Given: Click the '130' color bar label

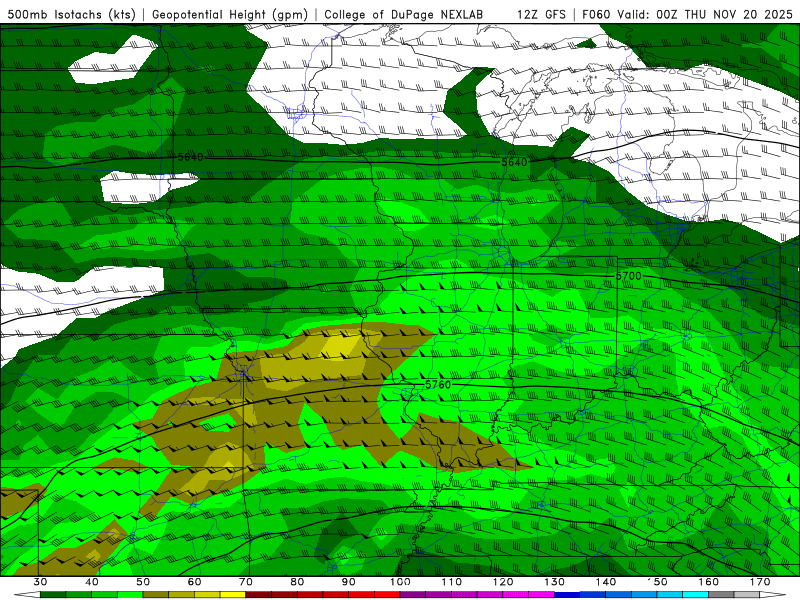Looking at the screenshot, I should (x=554, y=582).
